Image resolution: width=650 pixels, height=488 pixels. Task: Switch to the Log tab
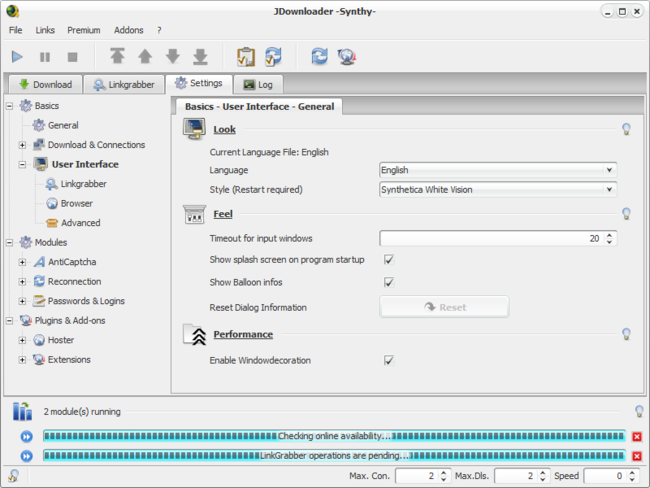pyautogui.click(x=258, y=85)
